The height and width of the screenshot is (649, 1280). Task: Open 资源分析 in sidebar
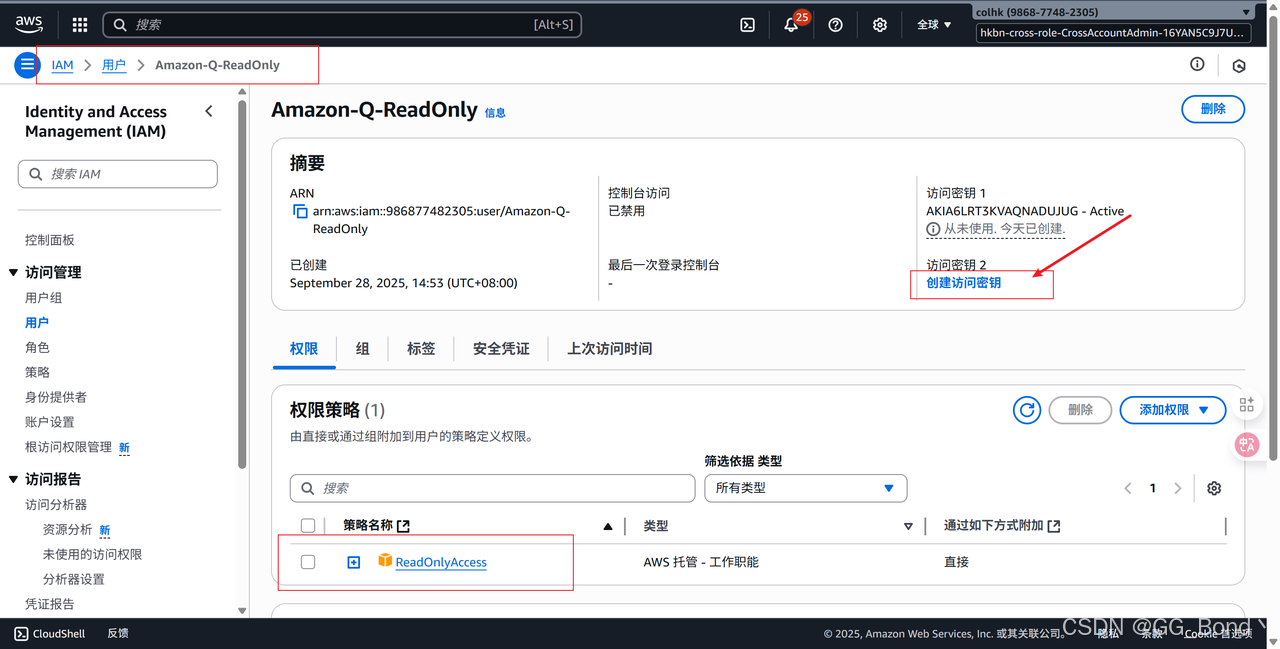(x=67, y=529)
